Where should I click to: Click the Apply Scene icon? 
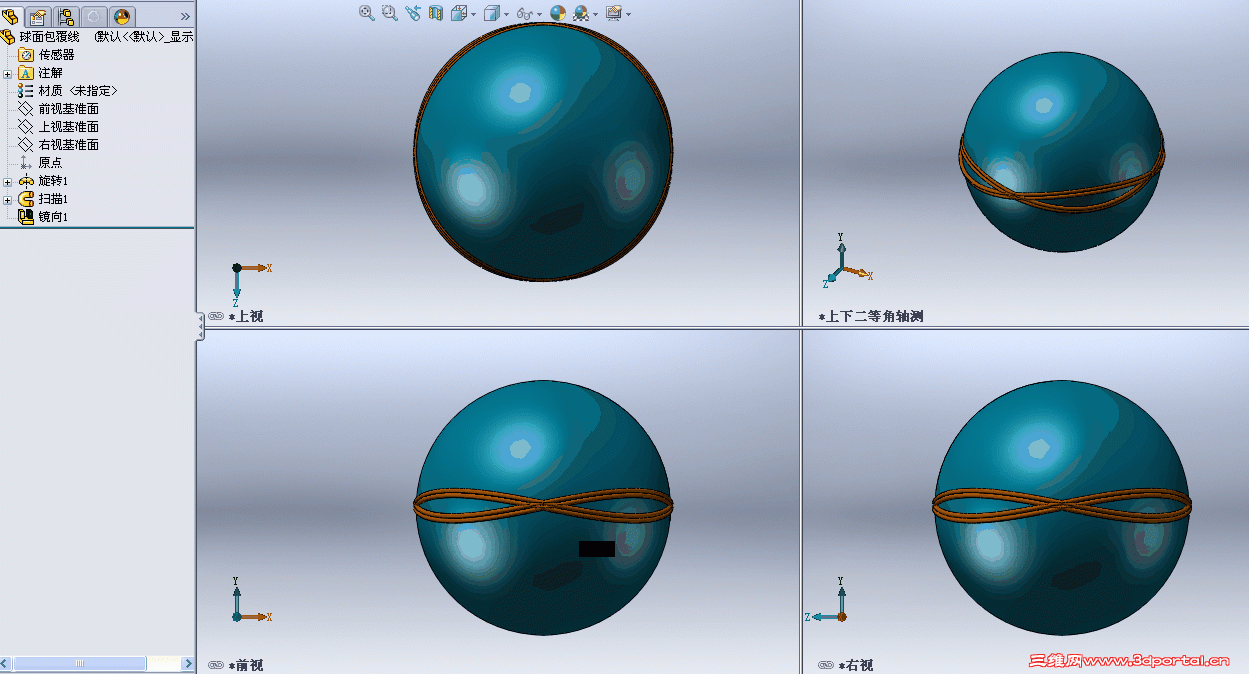click(581, 13)
